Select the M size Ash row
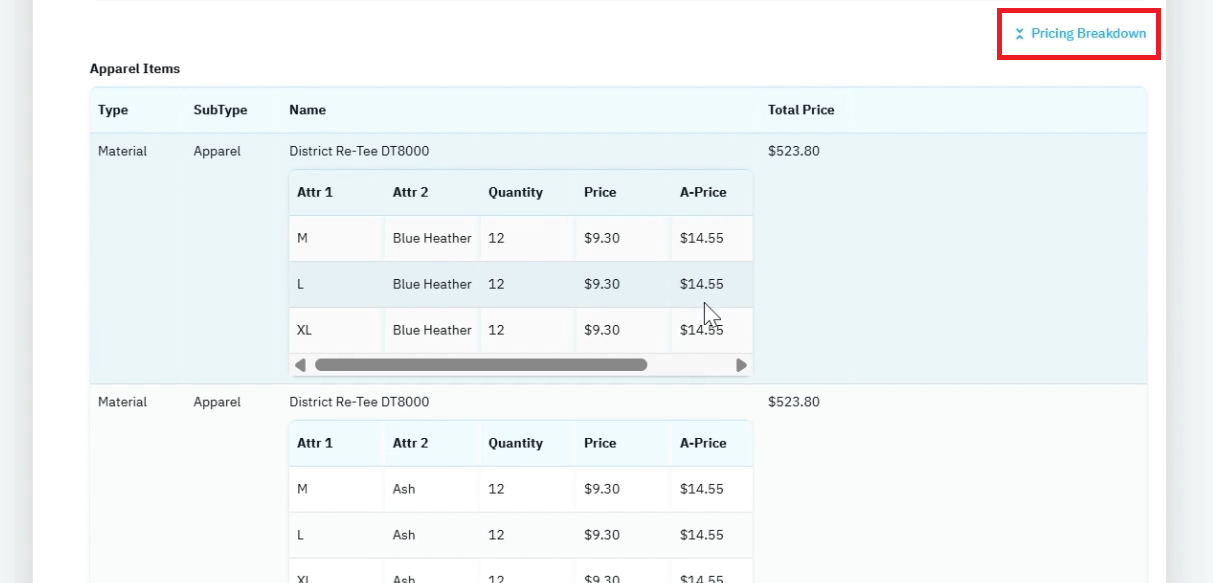 click(521, 489)
